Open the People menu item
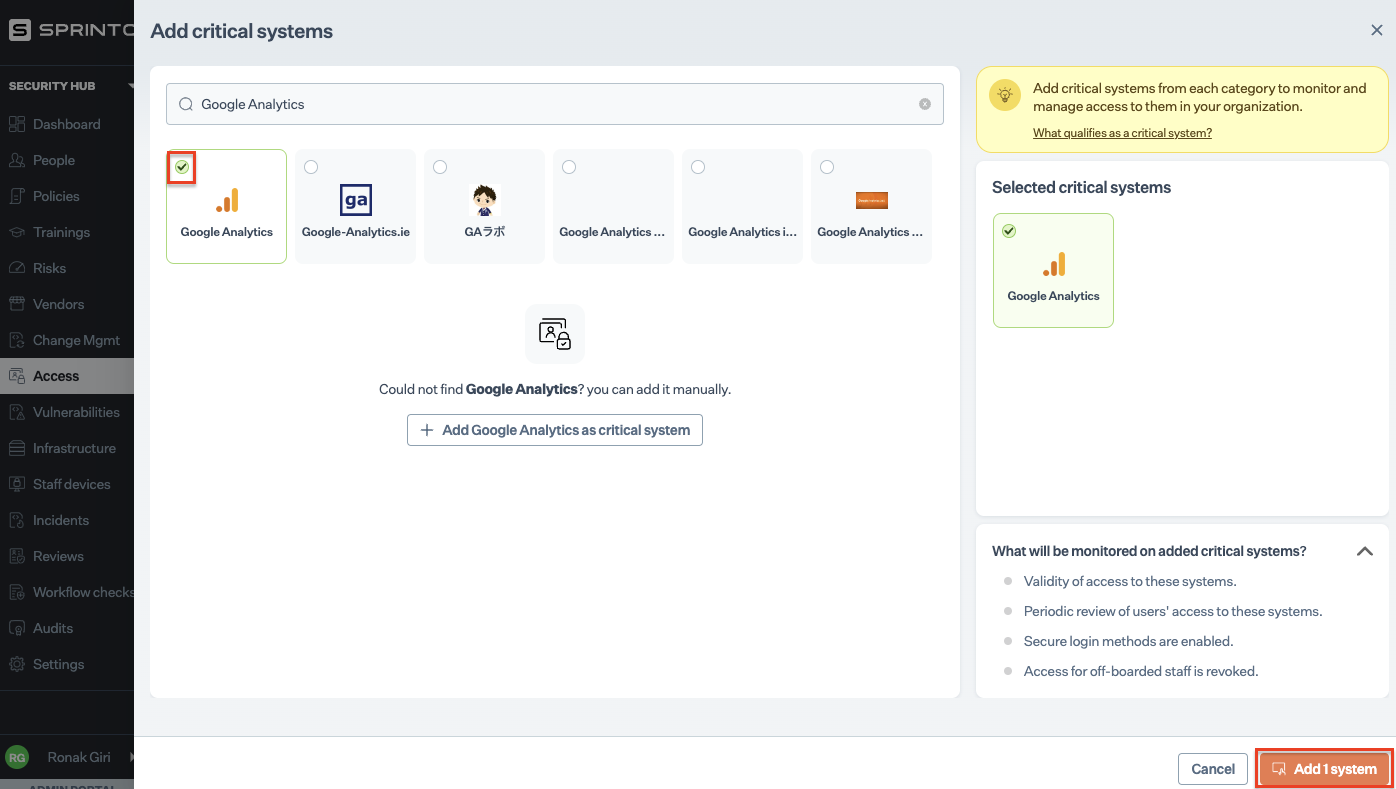Screen dimensions: 1396x789 pyautogui.click(x=66, y=160)
